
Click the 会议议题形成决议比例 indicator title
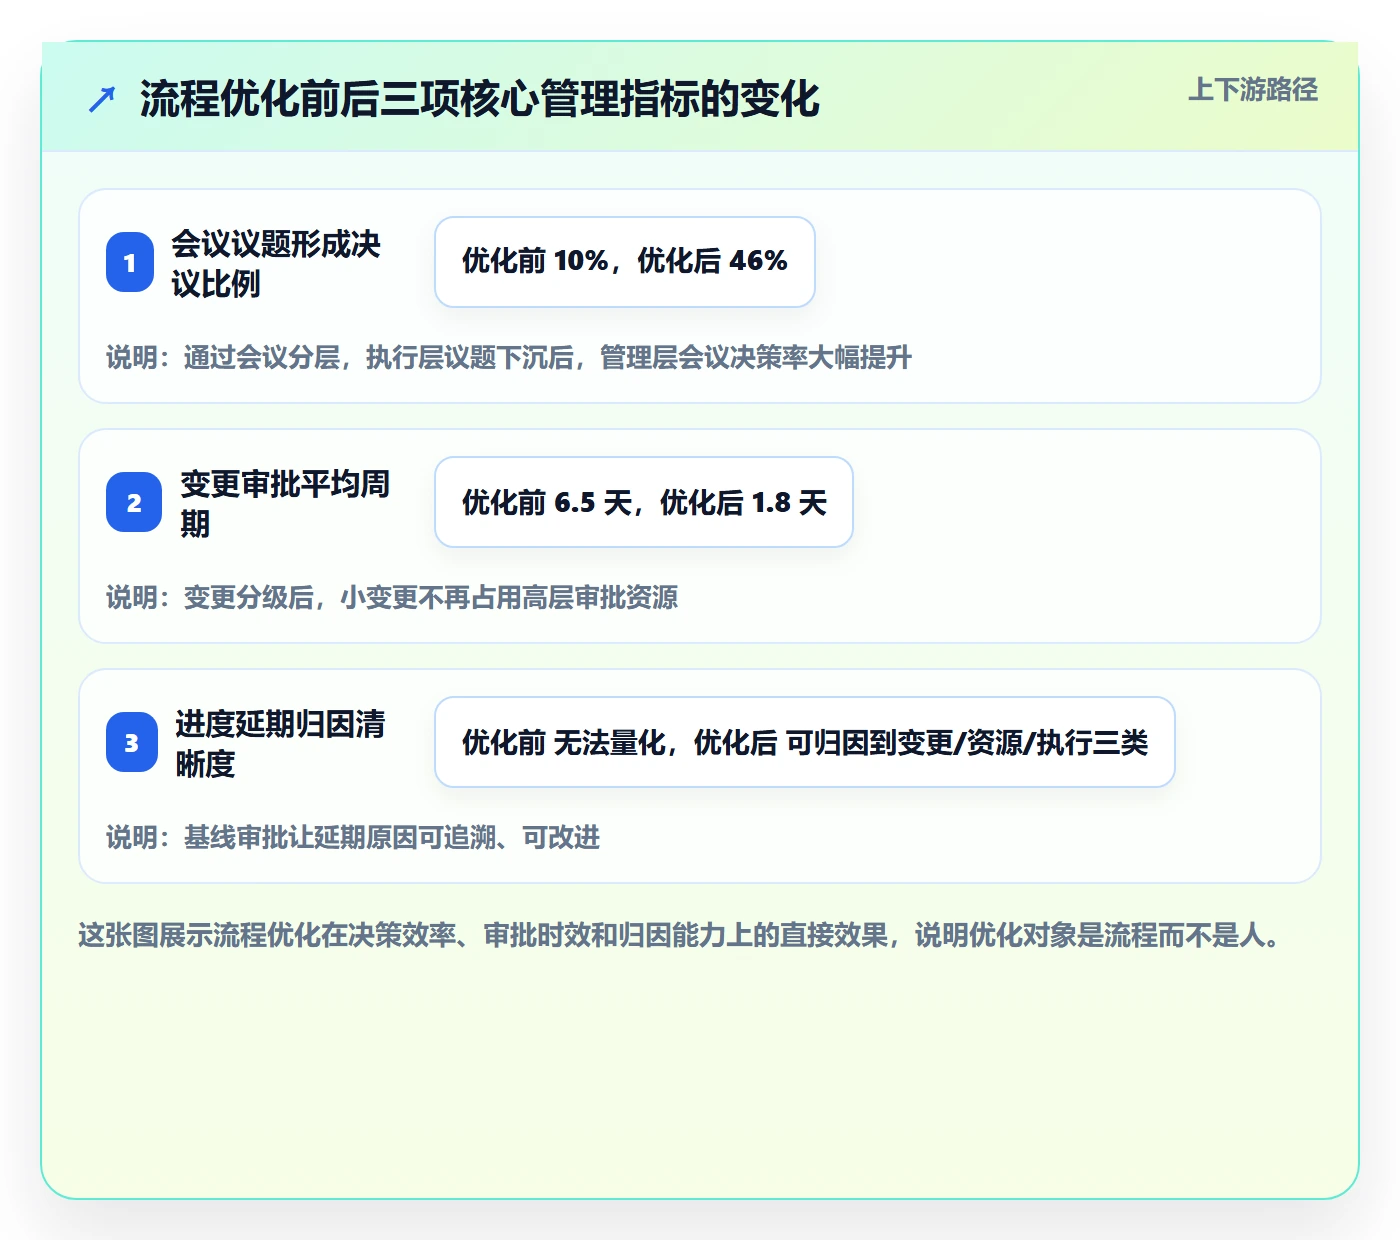click(x=276, y=263)
